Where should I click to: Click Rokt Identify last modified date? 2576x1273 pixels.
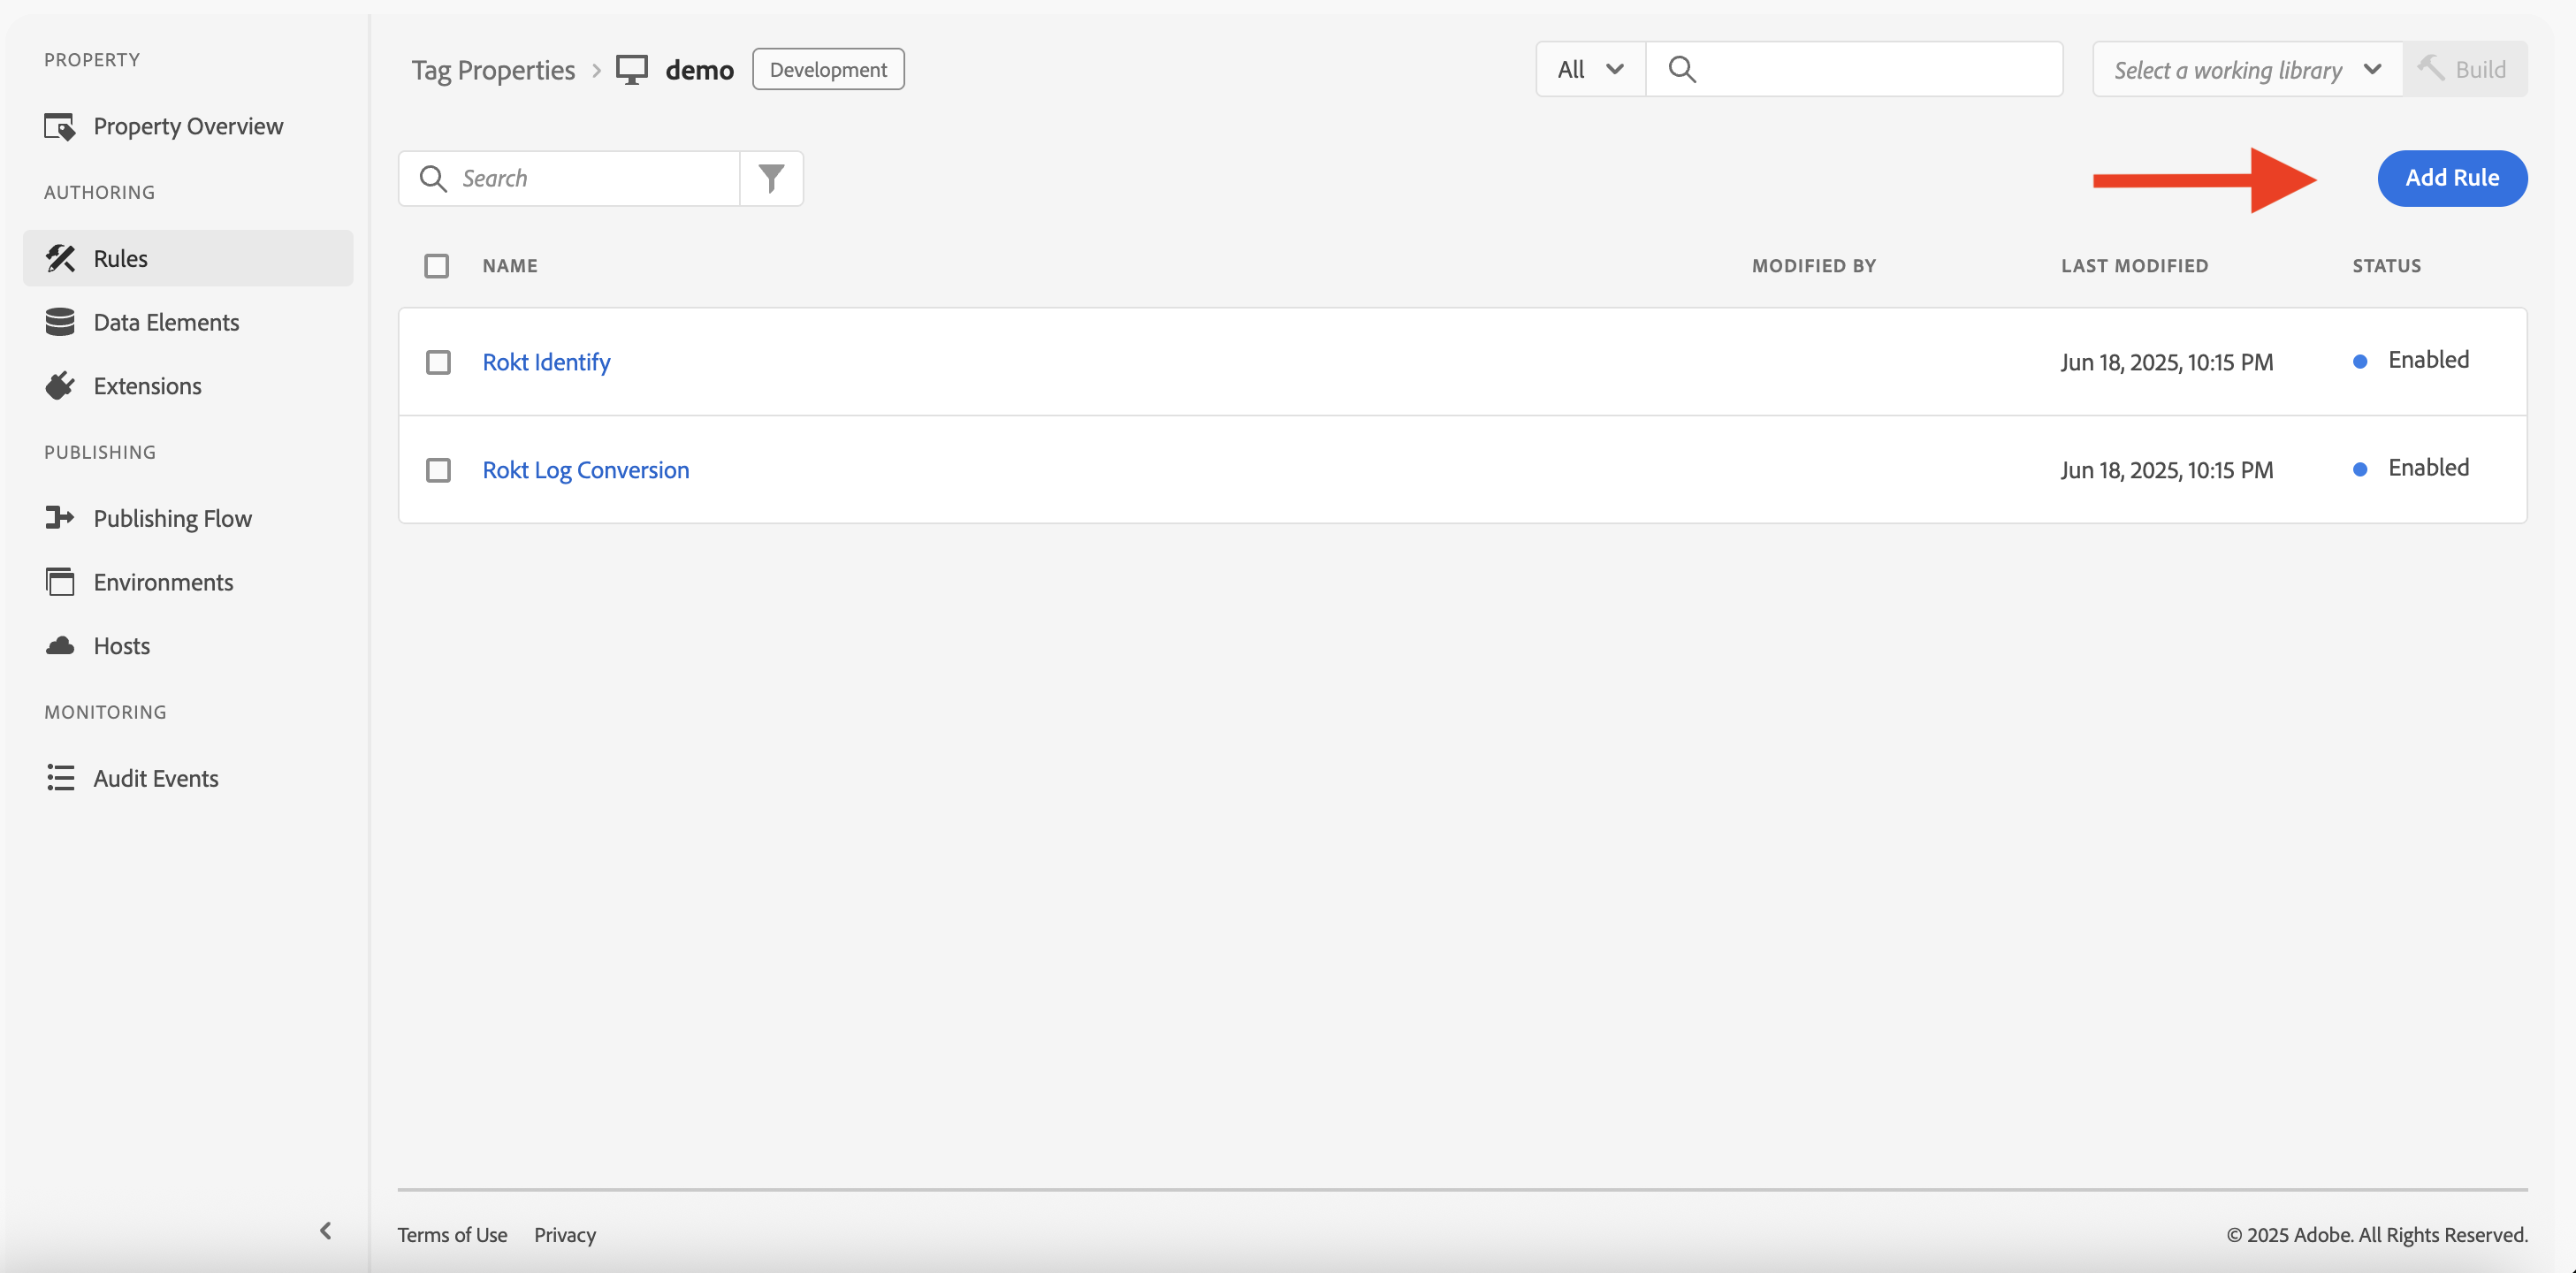2167,362
